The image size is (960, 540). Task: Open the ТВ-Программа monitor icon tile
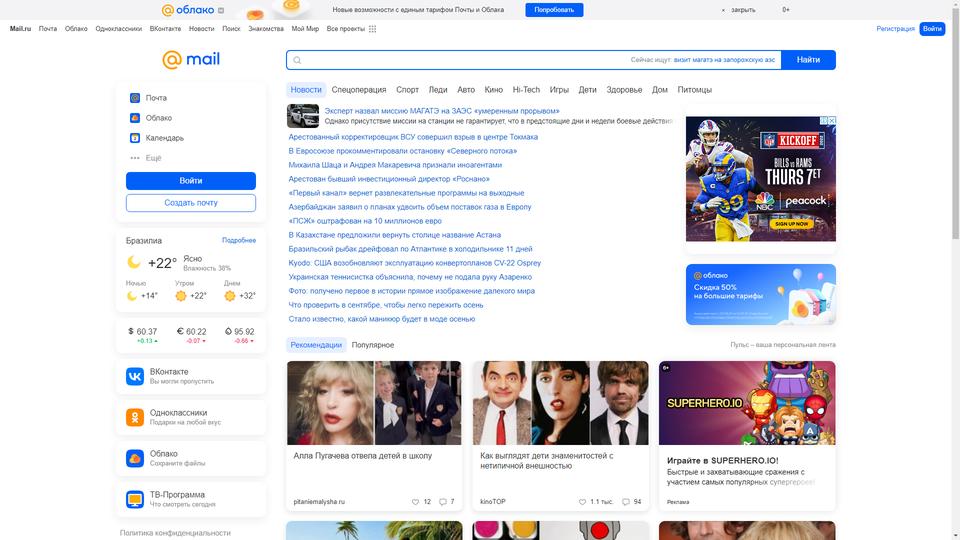tap(135, 499)
